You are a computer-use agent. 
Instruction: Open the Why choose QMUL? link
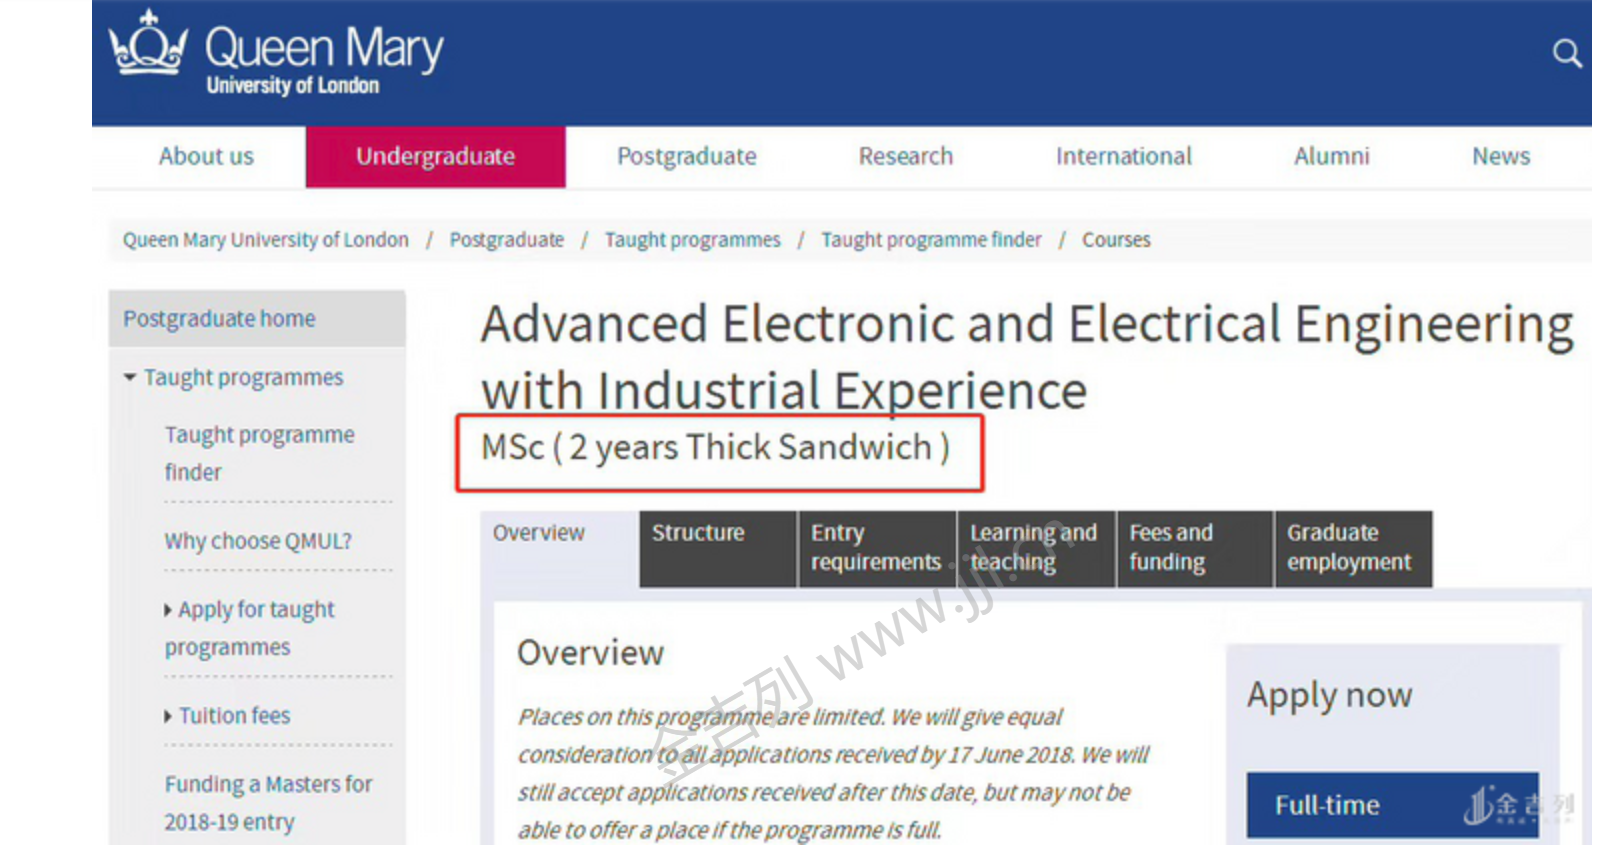[x=258, y=541]
